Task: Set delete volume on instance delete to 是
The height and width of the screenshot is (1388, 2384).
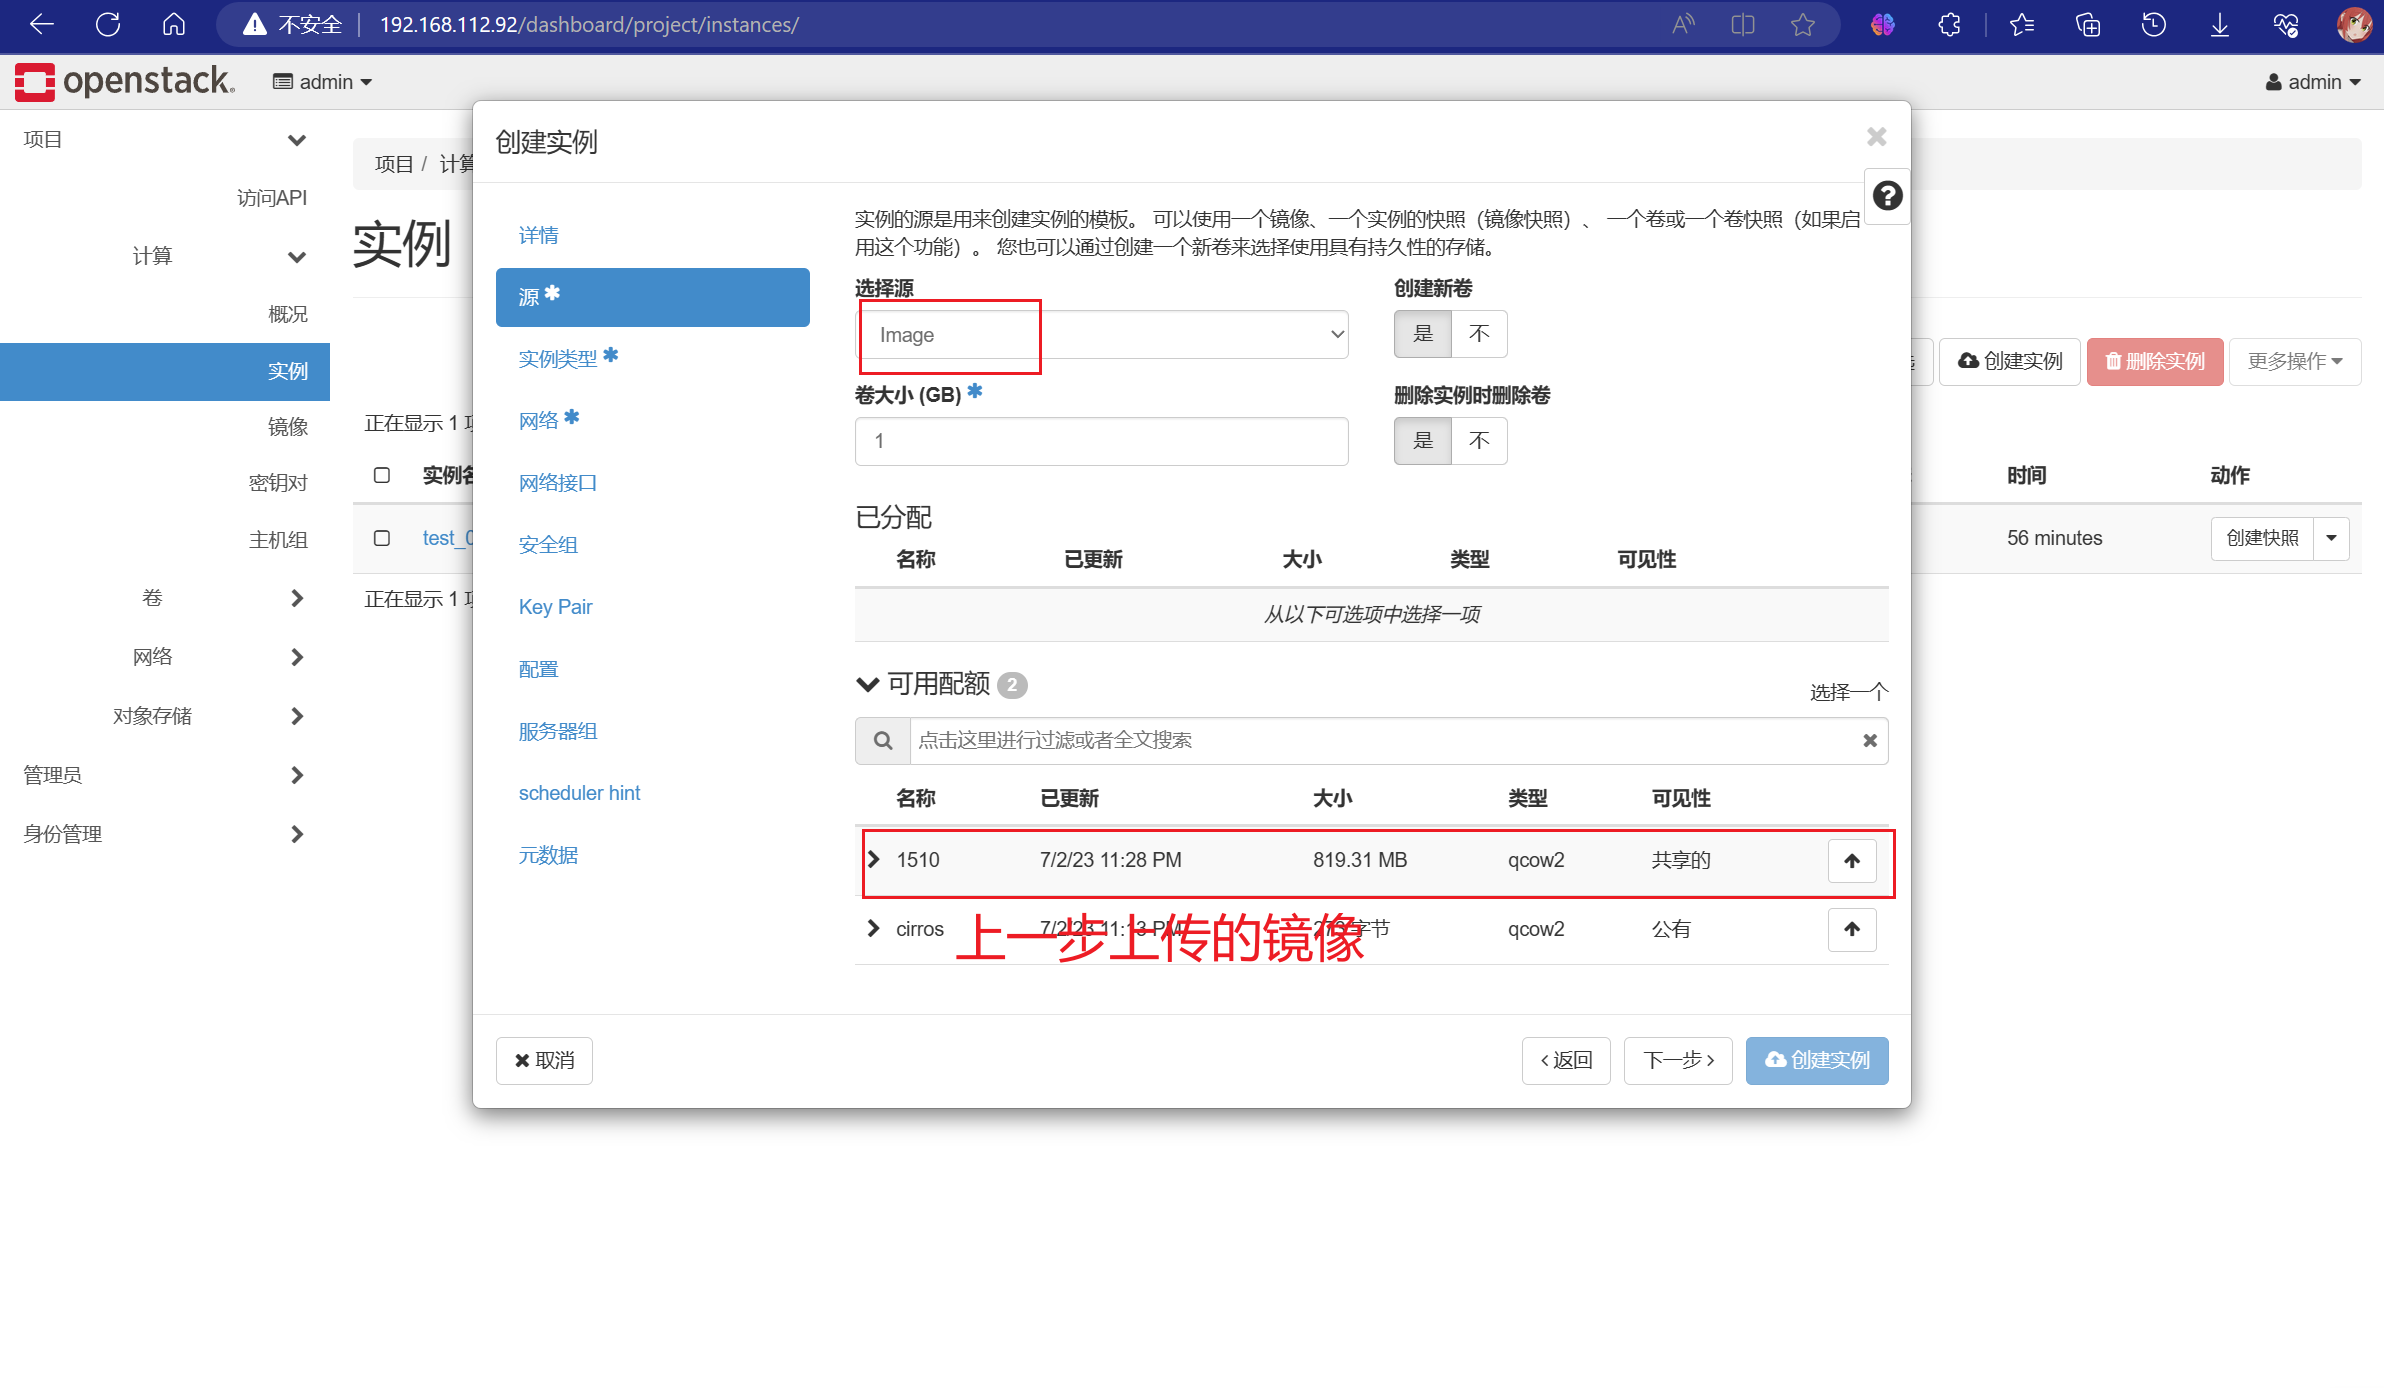Action: (x=1422, y=441)
